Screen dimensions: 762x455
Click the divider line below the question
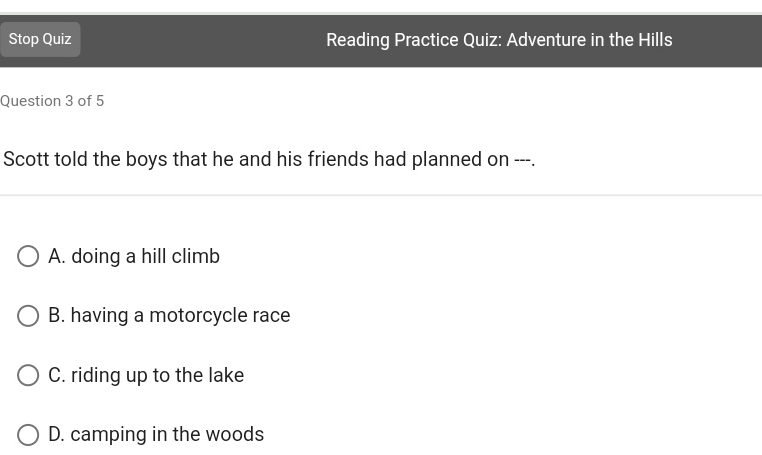[381, 195]
